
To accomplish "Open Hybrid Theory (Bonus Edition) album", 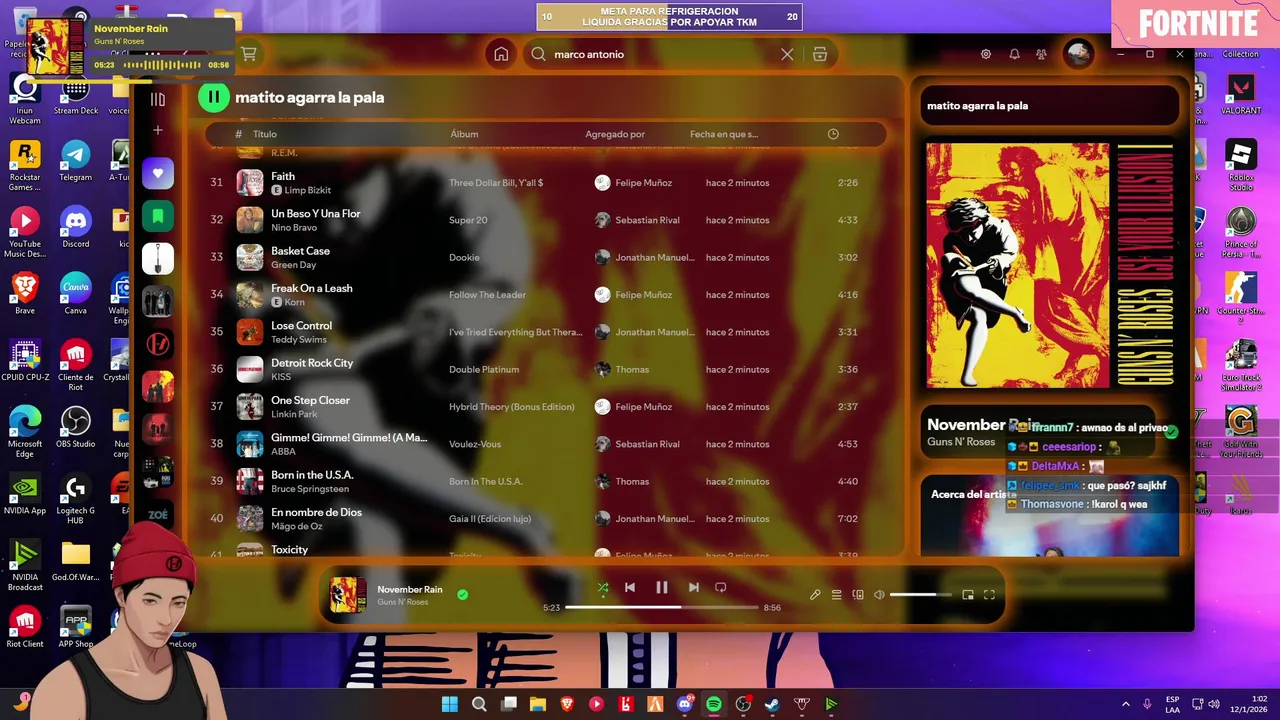I will [x=512, y=407].
